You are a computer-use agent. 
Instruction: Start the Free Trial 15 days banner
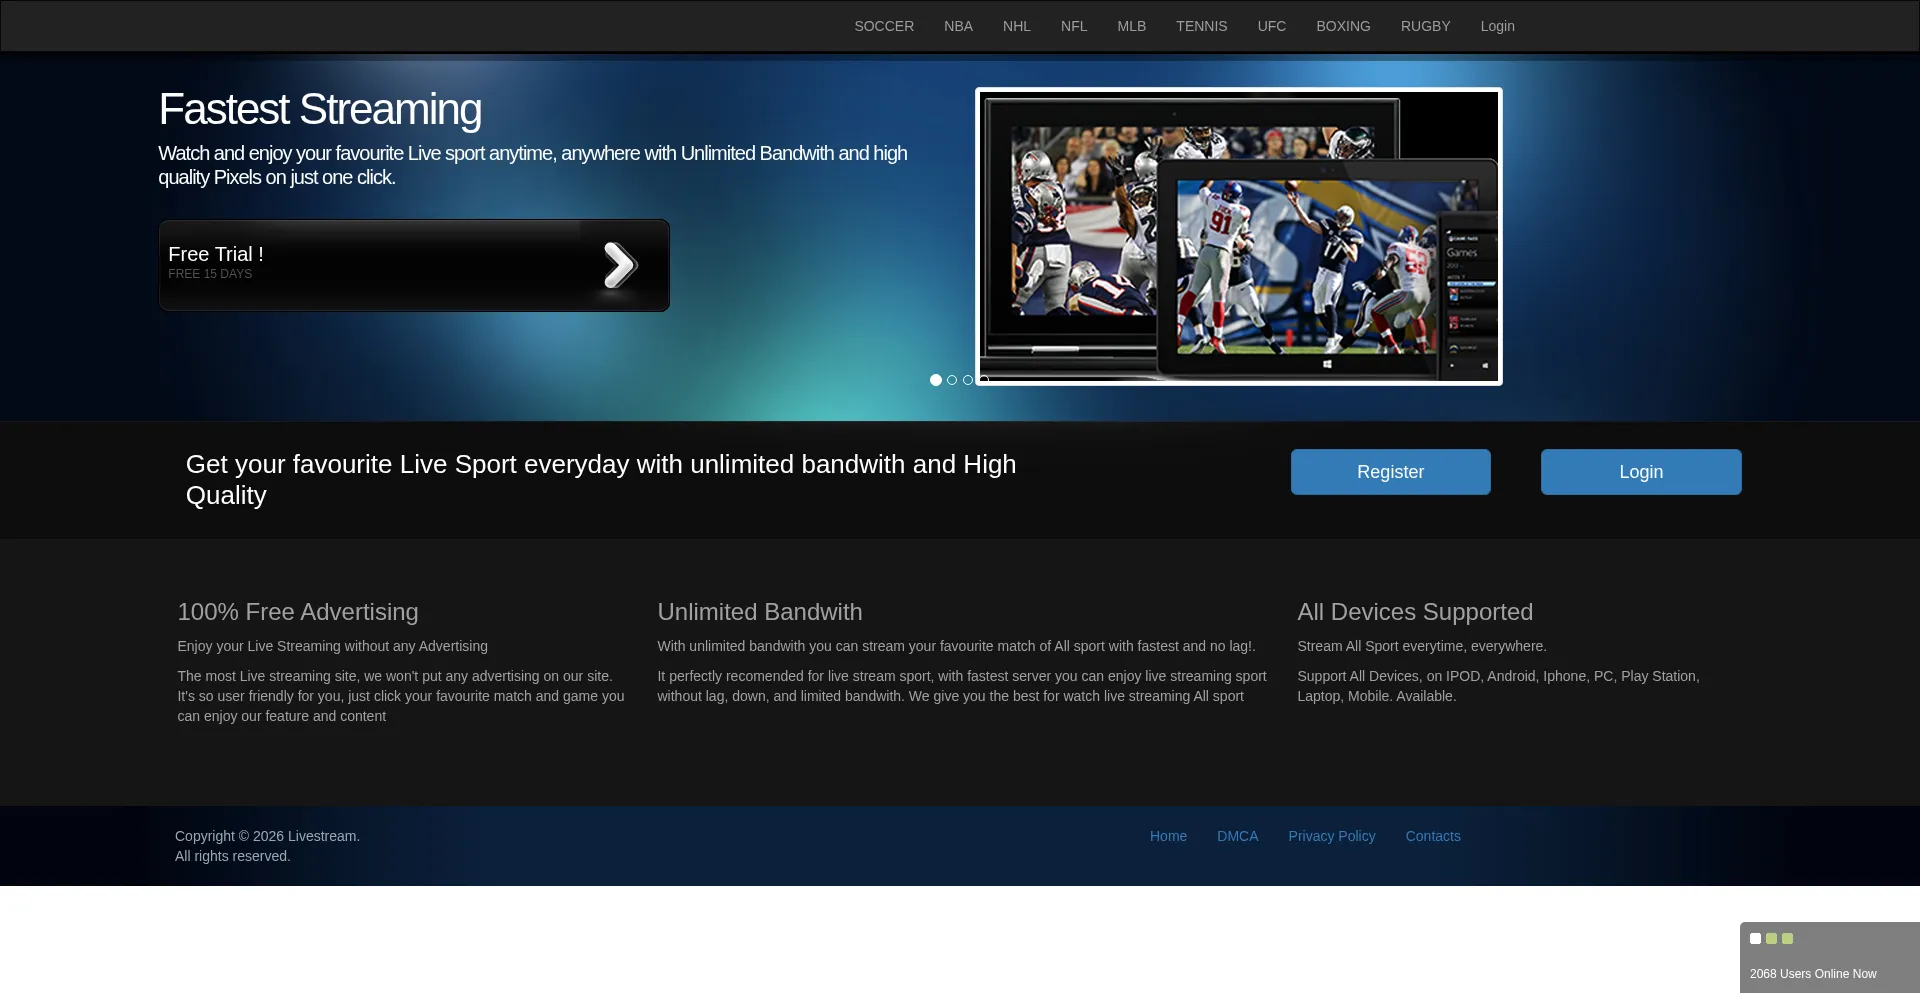[x=414, y=266]
